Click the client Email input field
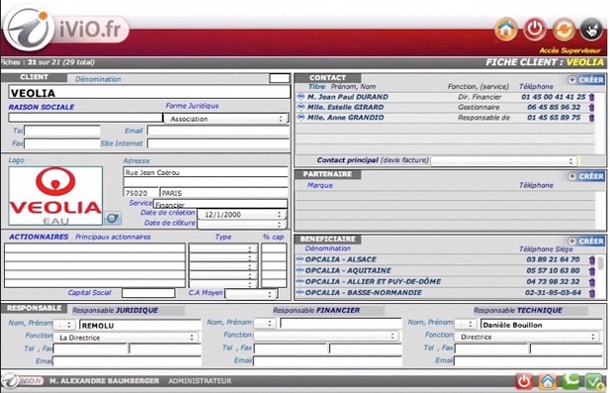610x393 pixels. (x=218, y=130)
